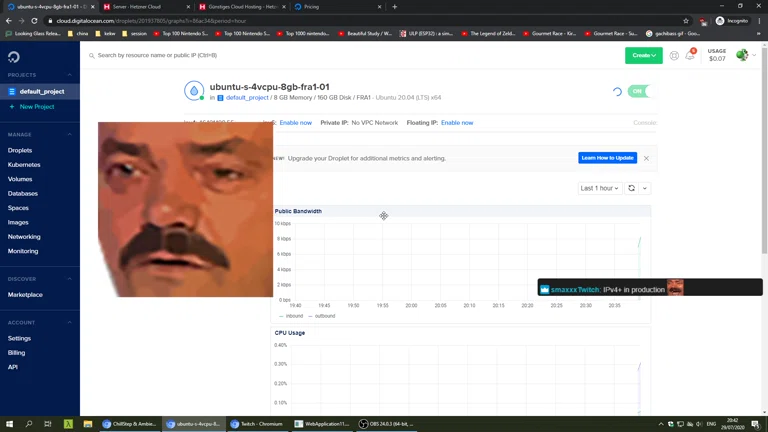
Task: Collapse the Discover sidebar section
Action: point(70,279)
